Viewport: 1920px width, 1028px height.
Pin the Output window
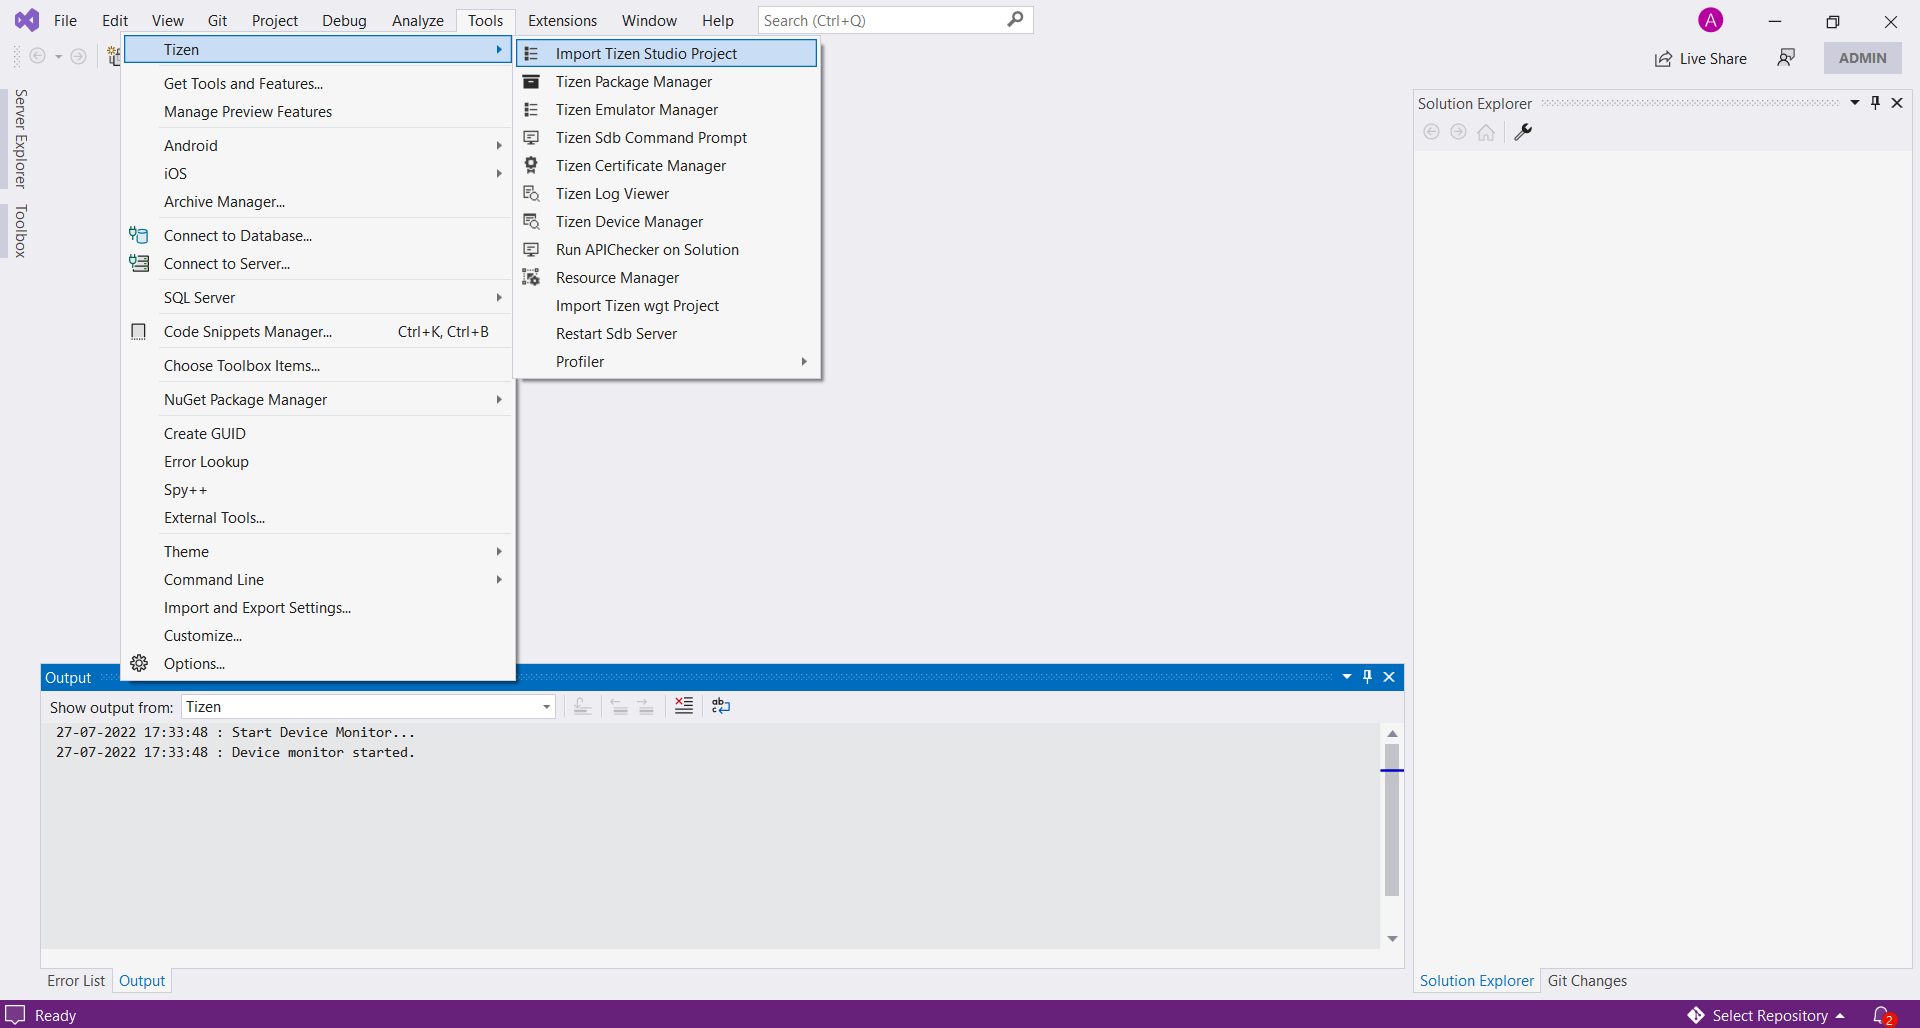click(x=1367, y=676)
